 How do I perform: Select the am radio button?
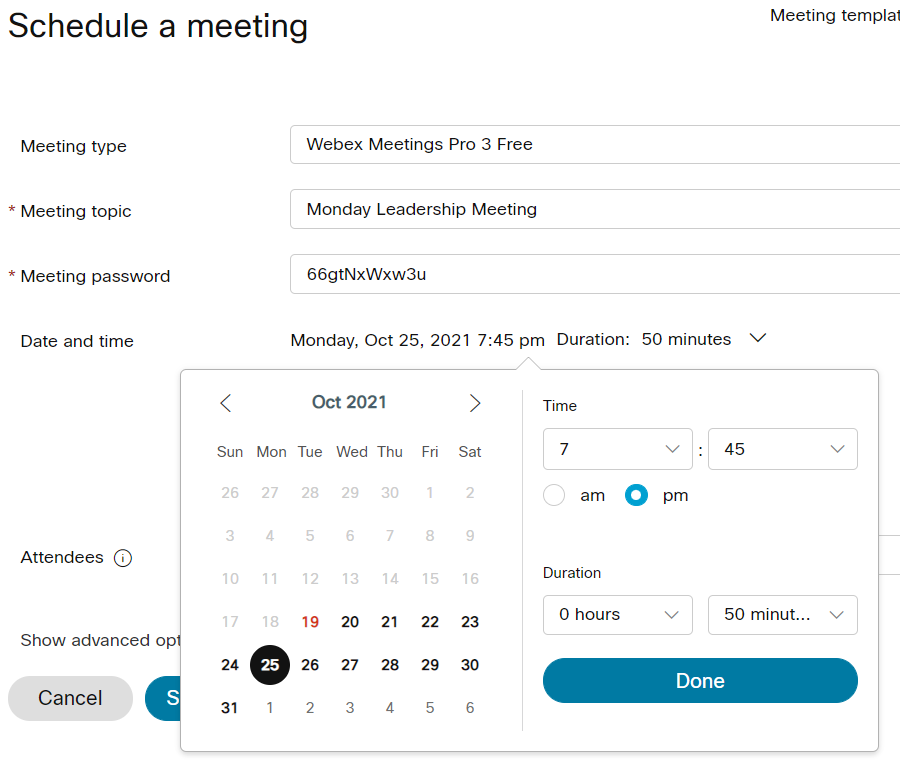(x=554, y=495)
